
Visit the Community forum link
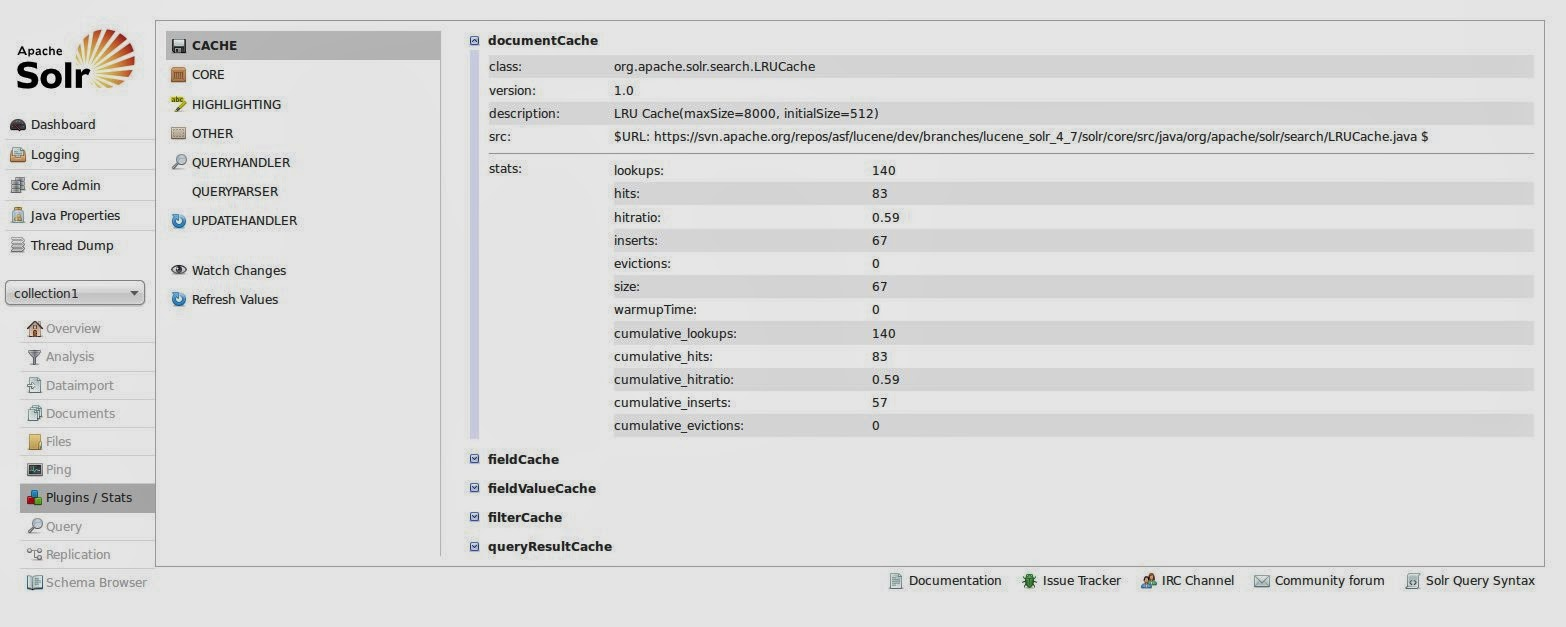tap(1330, 581)
